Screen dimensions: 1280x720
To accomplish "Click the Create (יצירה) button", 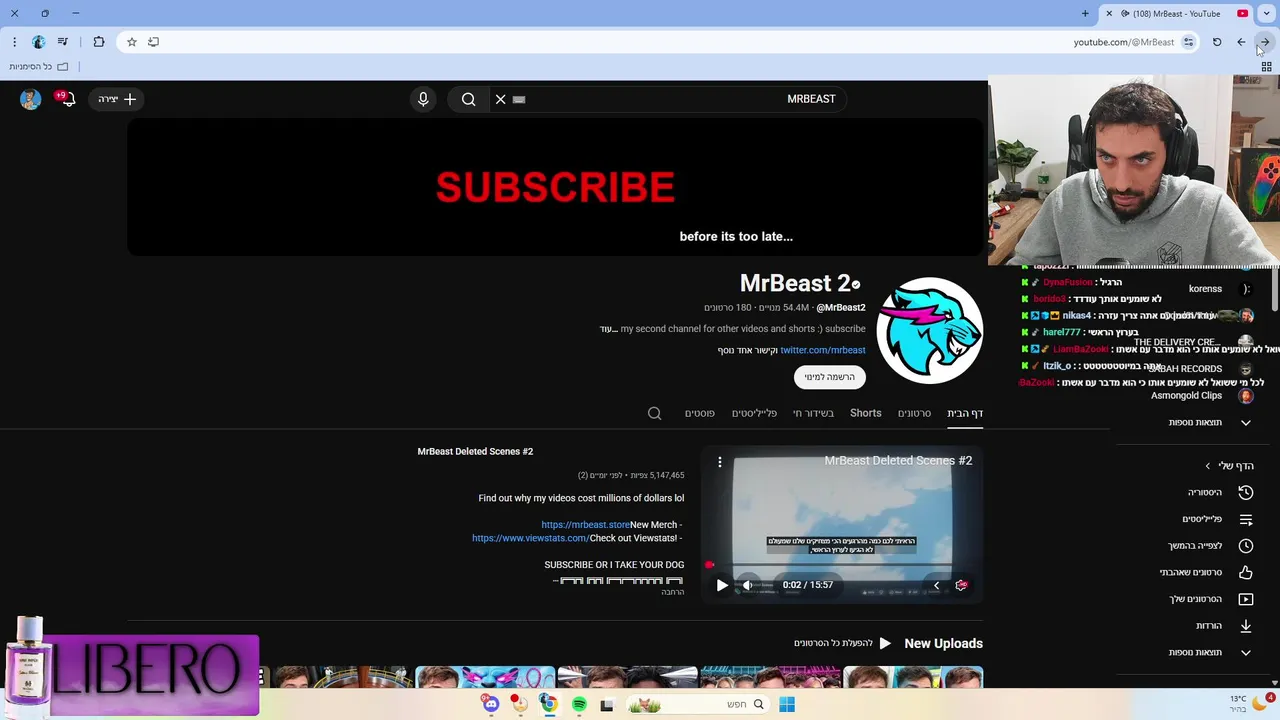I will click(x=116, y=99).
